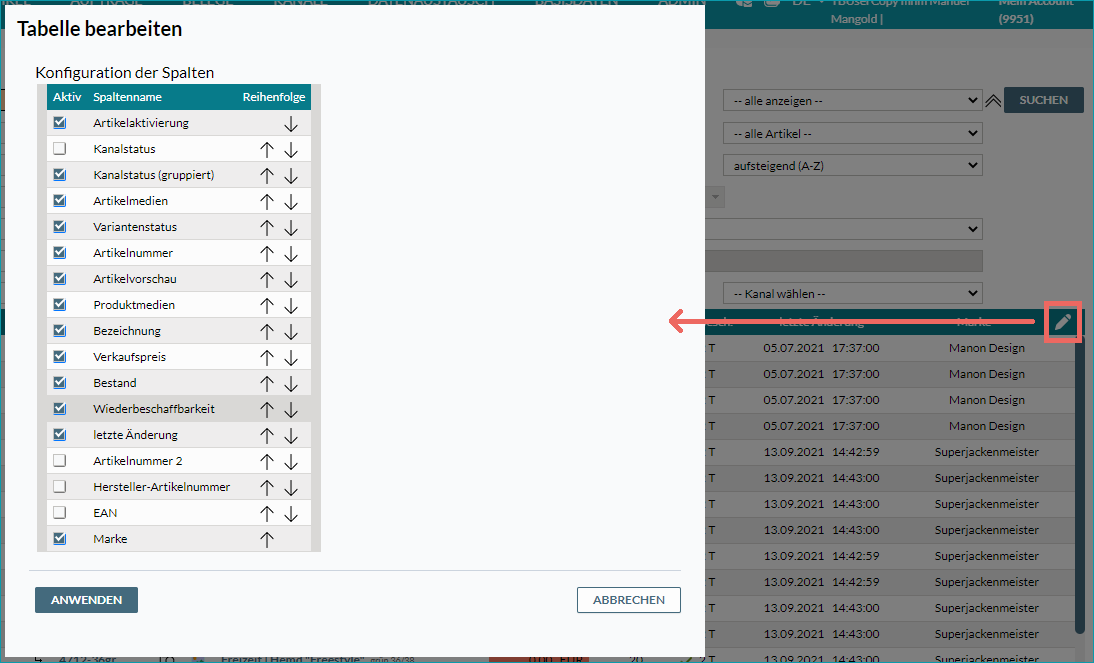Image resolution: width=1094 pixels, height=663 pixels.
Task: Move Kanalstatus (gruppiert) column down
Action: pos(291,176)
